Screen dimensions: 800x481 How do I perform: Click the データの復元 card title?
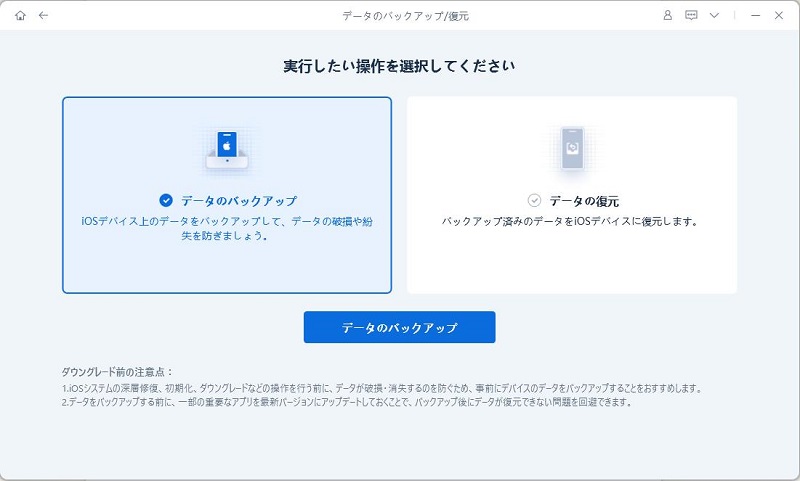pyautogui.click(x=584, y=201)
